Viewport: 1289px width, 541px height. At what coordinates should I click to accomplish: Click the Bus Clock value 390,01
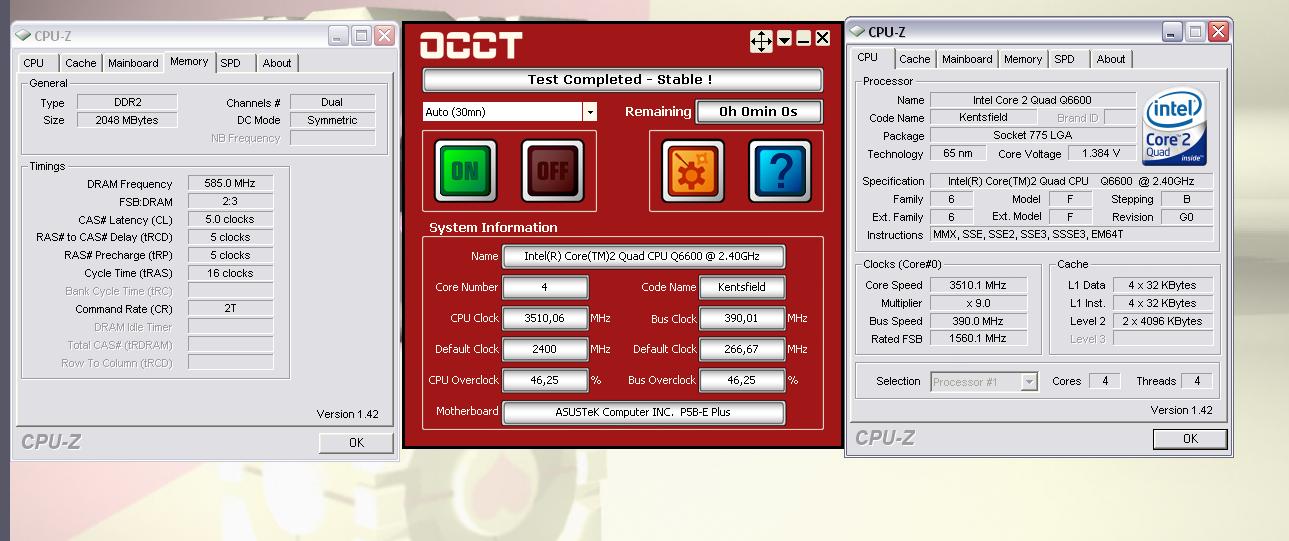[742, 318]
